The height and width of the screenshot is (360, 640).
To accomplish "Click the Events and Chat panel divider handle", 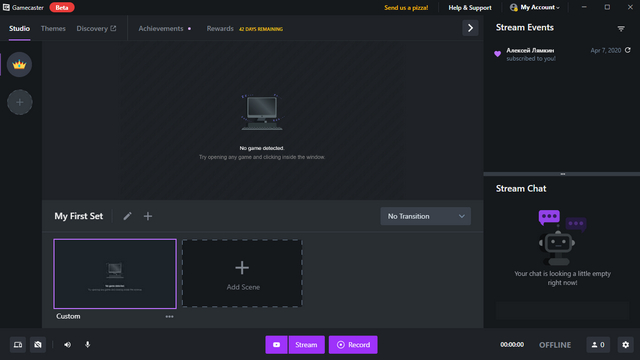I will pos(562,174).
